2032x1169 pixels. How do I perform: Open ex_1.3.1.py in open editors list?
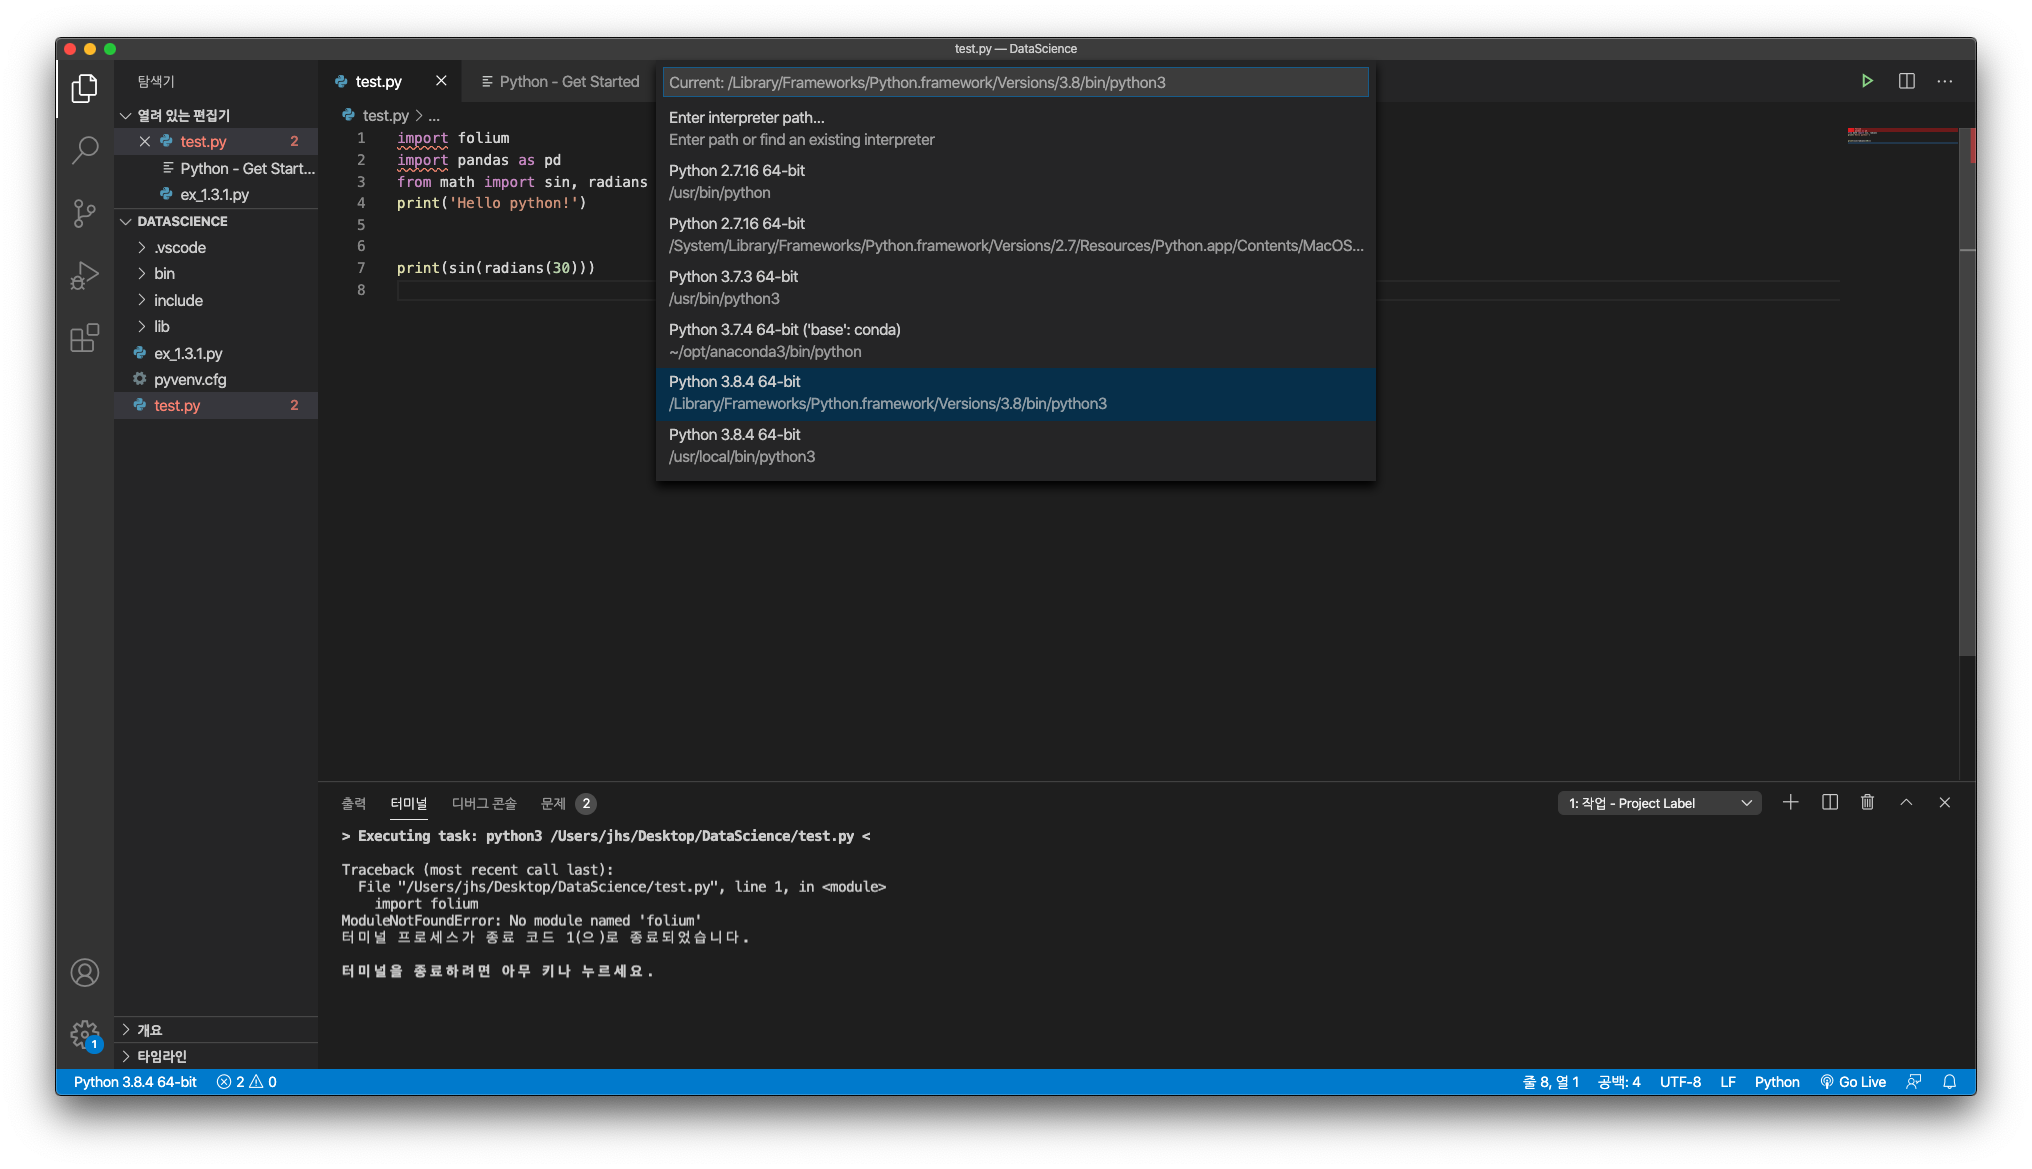(x=217, y=194)
